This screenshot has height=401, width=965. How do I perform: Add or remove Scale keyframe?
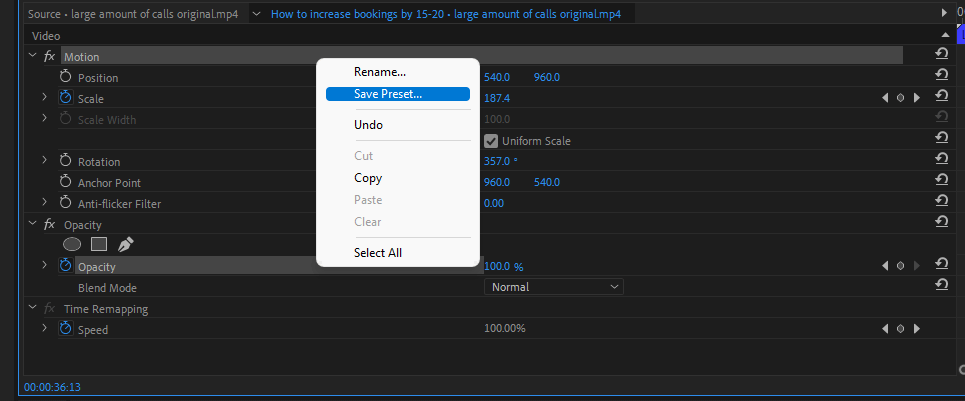coord(900,98)
